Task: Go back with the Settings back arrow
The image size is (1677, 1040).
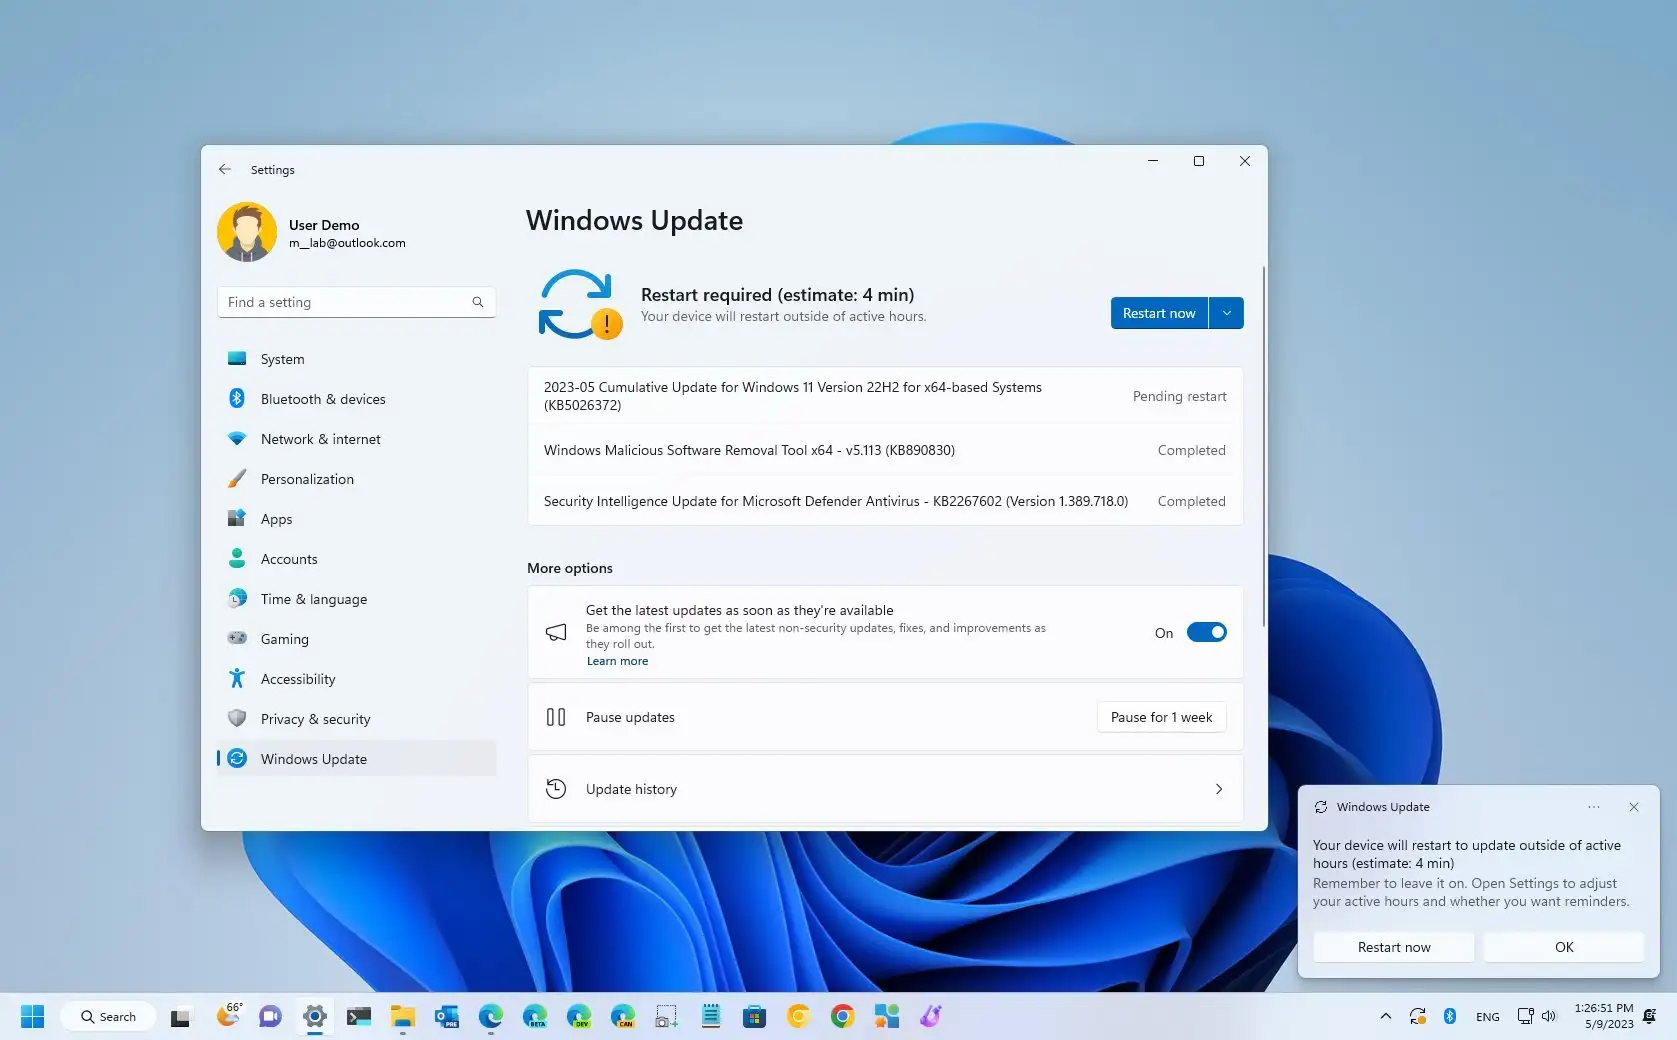Action: coord(225,170)
